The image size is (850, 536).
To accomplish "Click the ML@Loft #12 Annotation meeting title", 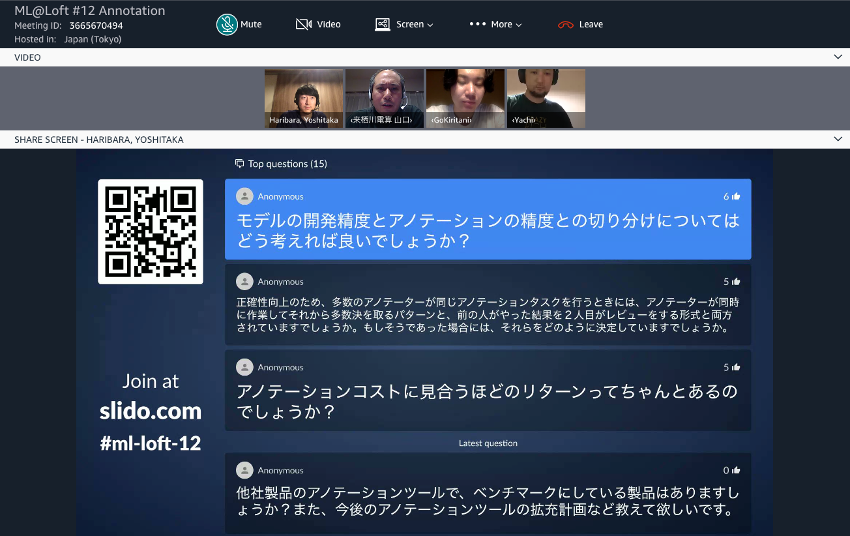I will (89, 10).
